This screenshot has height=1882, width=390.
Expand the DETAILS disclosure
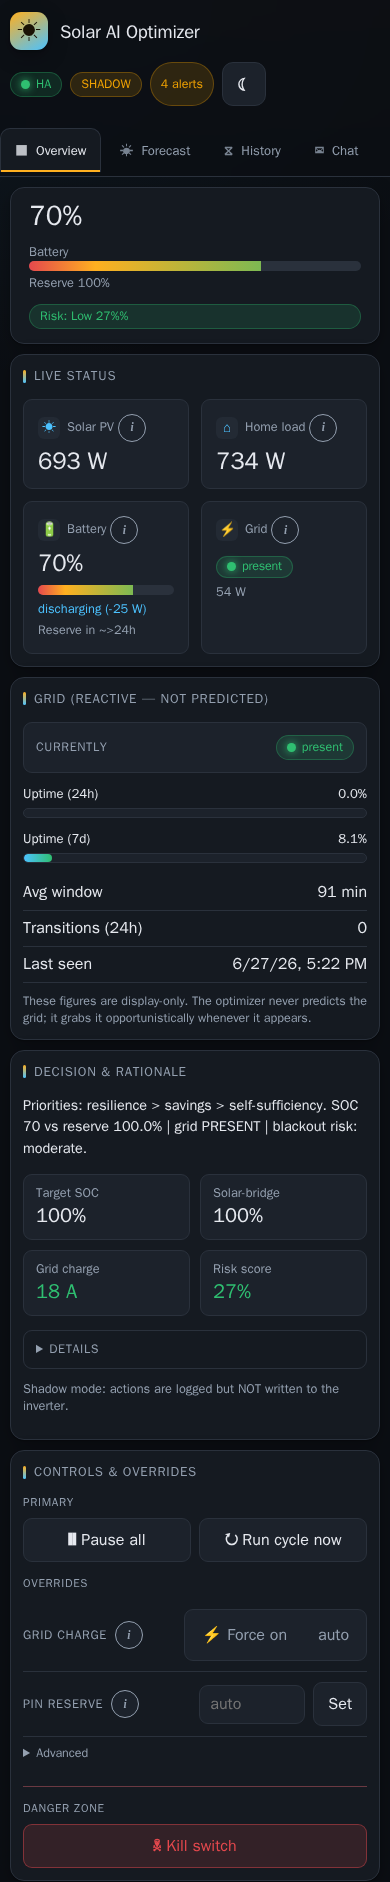tap(195, 1349)
